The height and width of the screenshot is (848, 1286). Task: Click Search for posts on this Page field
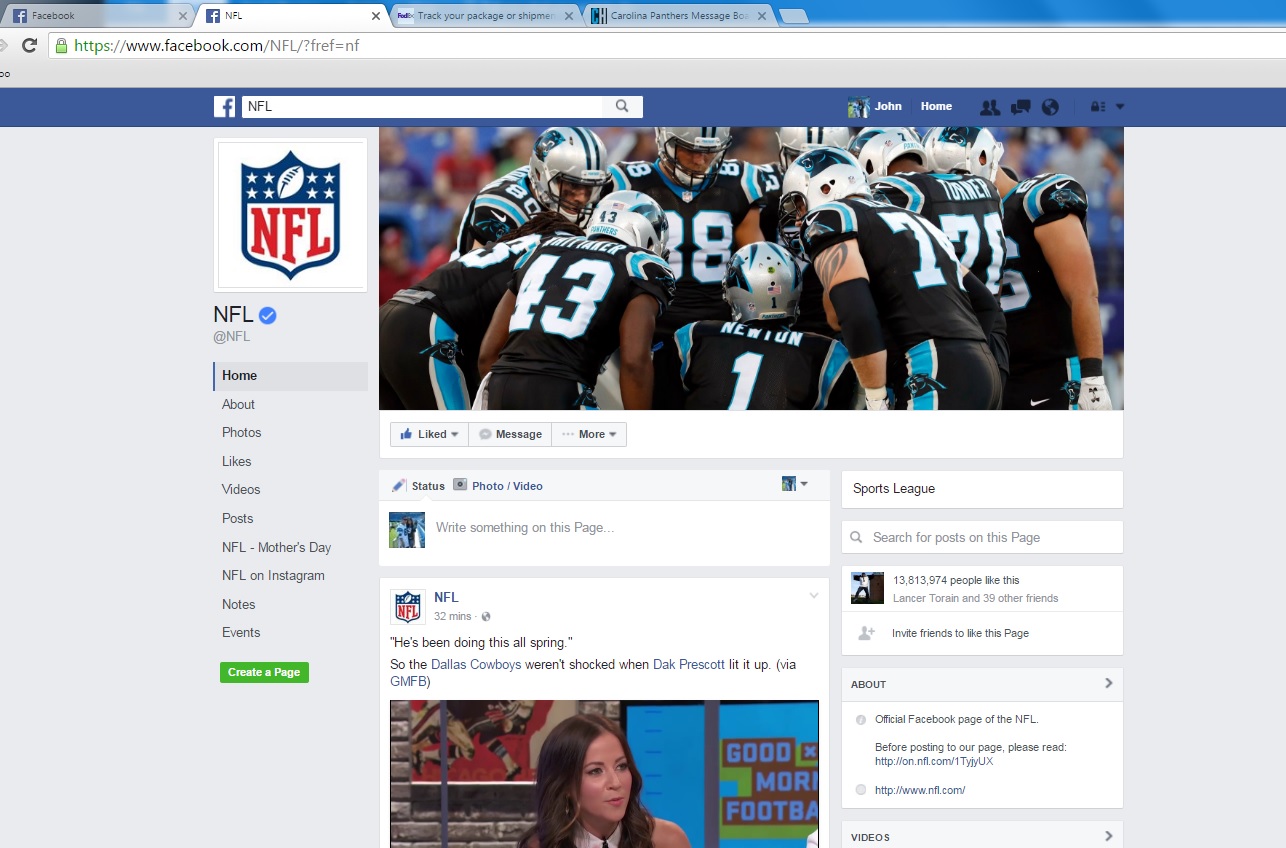click(982, 537)
